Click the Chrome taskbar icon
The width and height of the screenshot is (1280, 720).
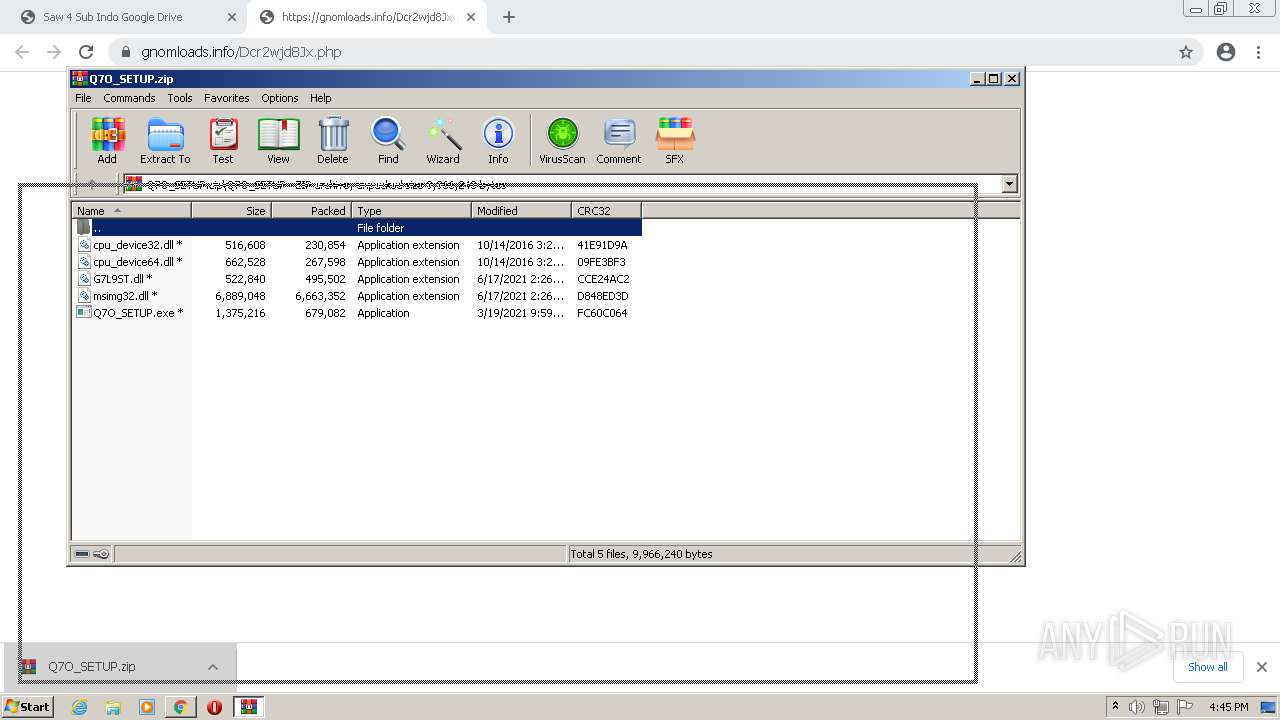[180, 707]
